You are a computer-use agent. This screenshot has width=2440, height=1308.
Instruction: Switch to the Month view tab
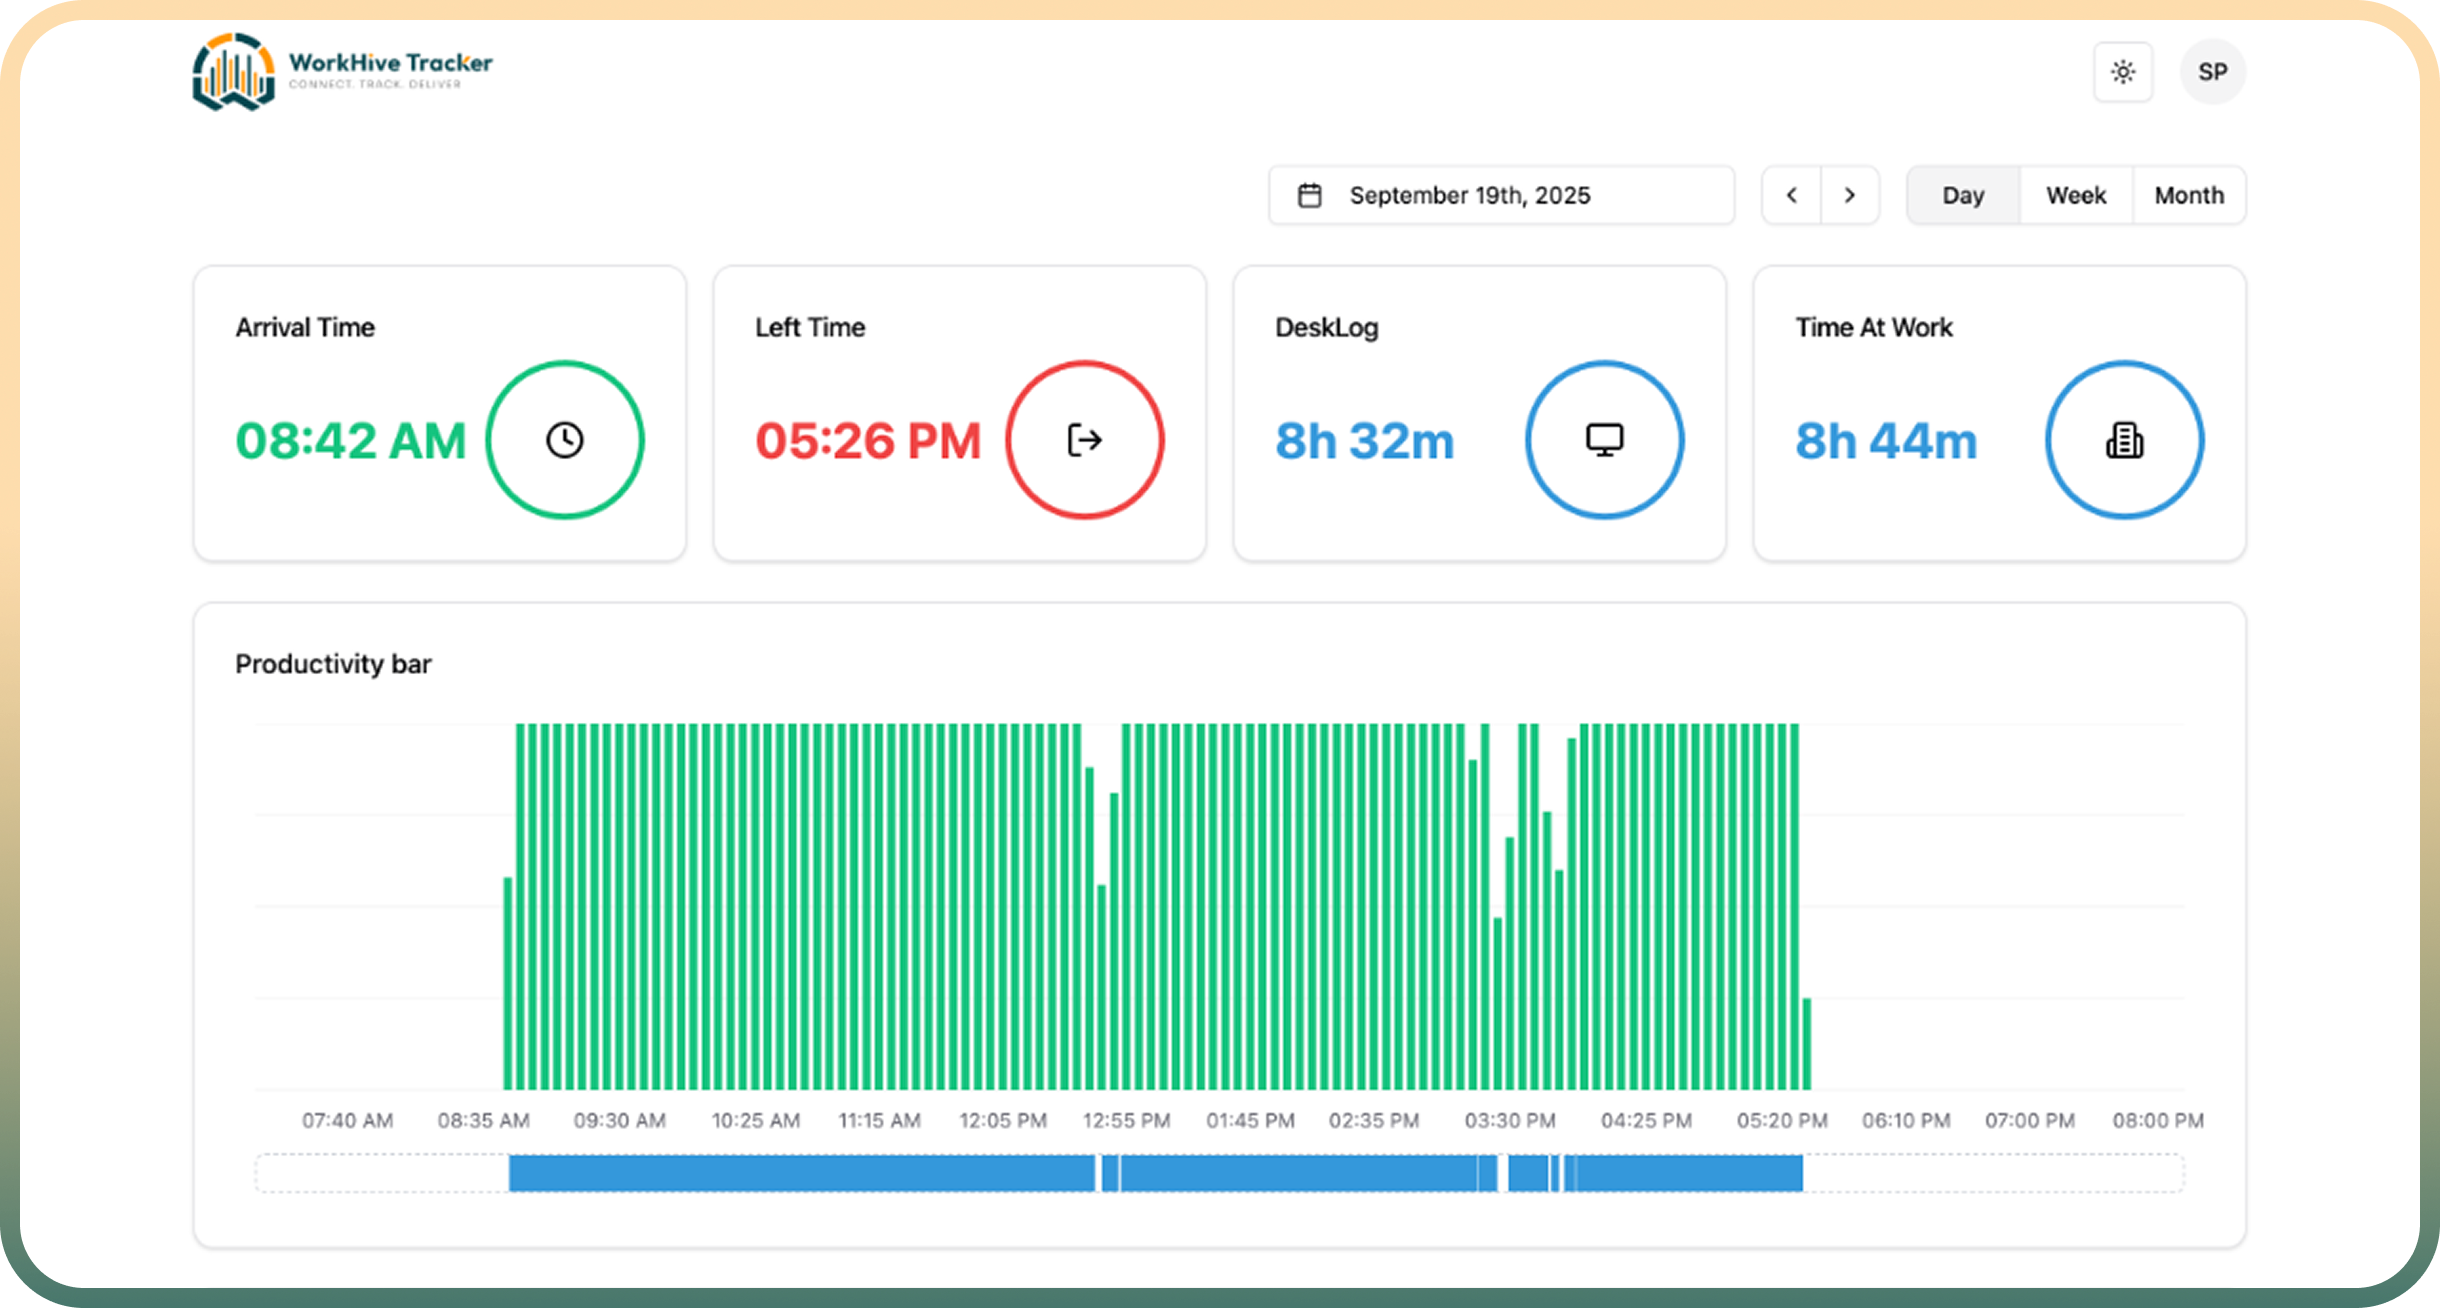point(2189,195)
